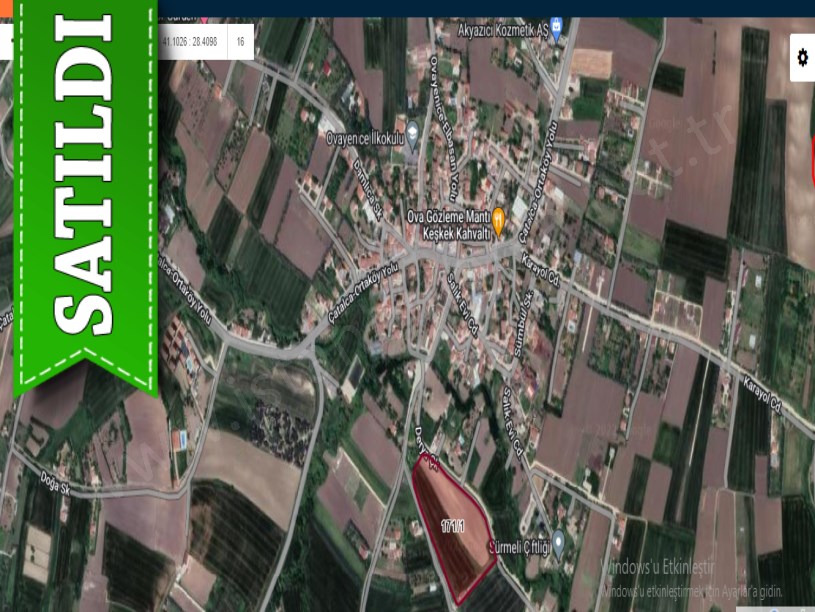Viewport: 815px width, 612px height.
Task: Click the Ovayenice İlkokulu school label
Action: (364, 140)
